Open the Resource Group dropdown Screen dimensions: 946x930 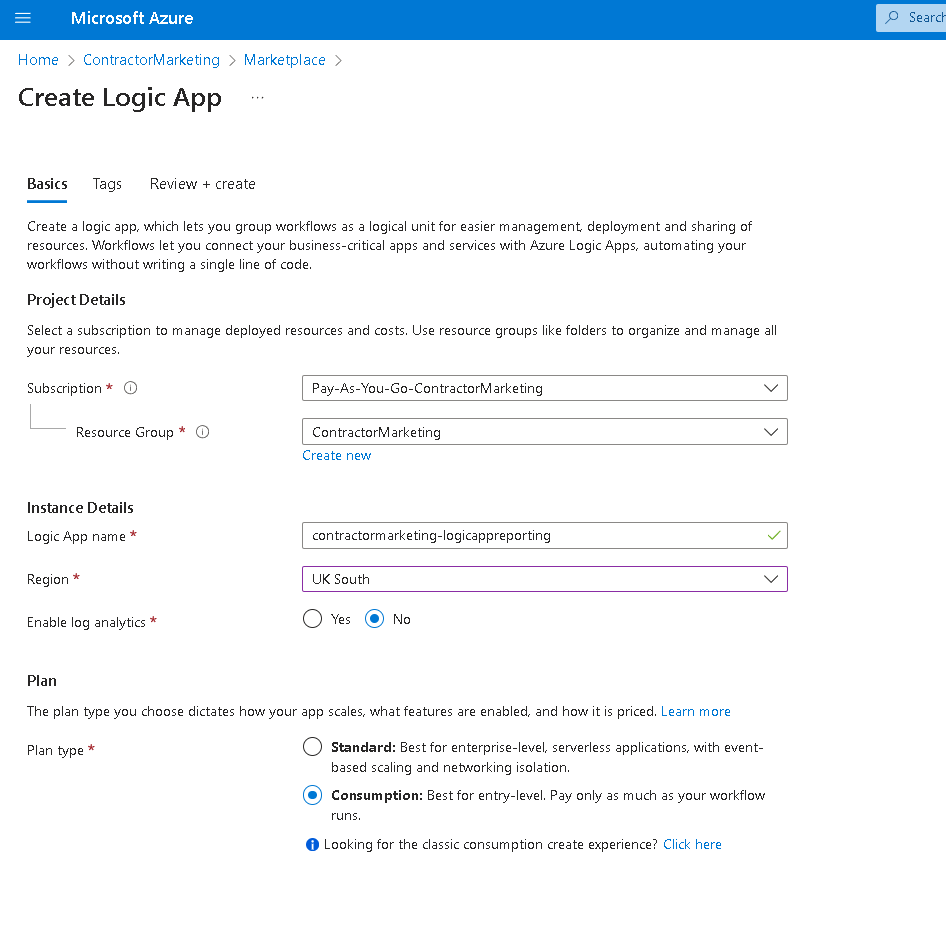click(545, 432)
